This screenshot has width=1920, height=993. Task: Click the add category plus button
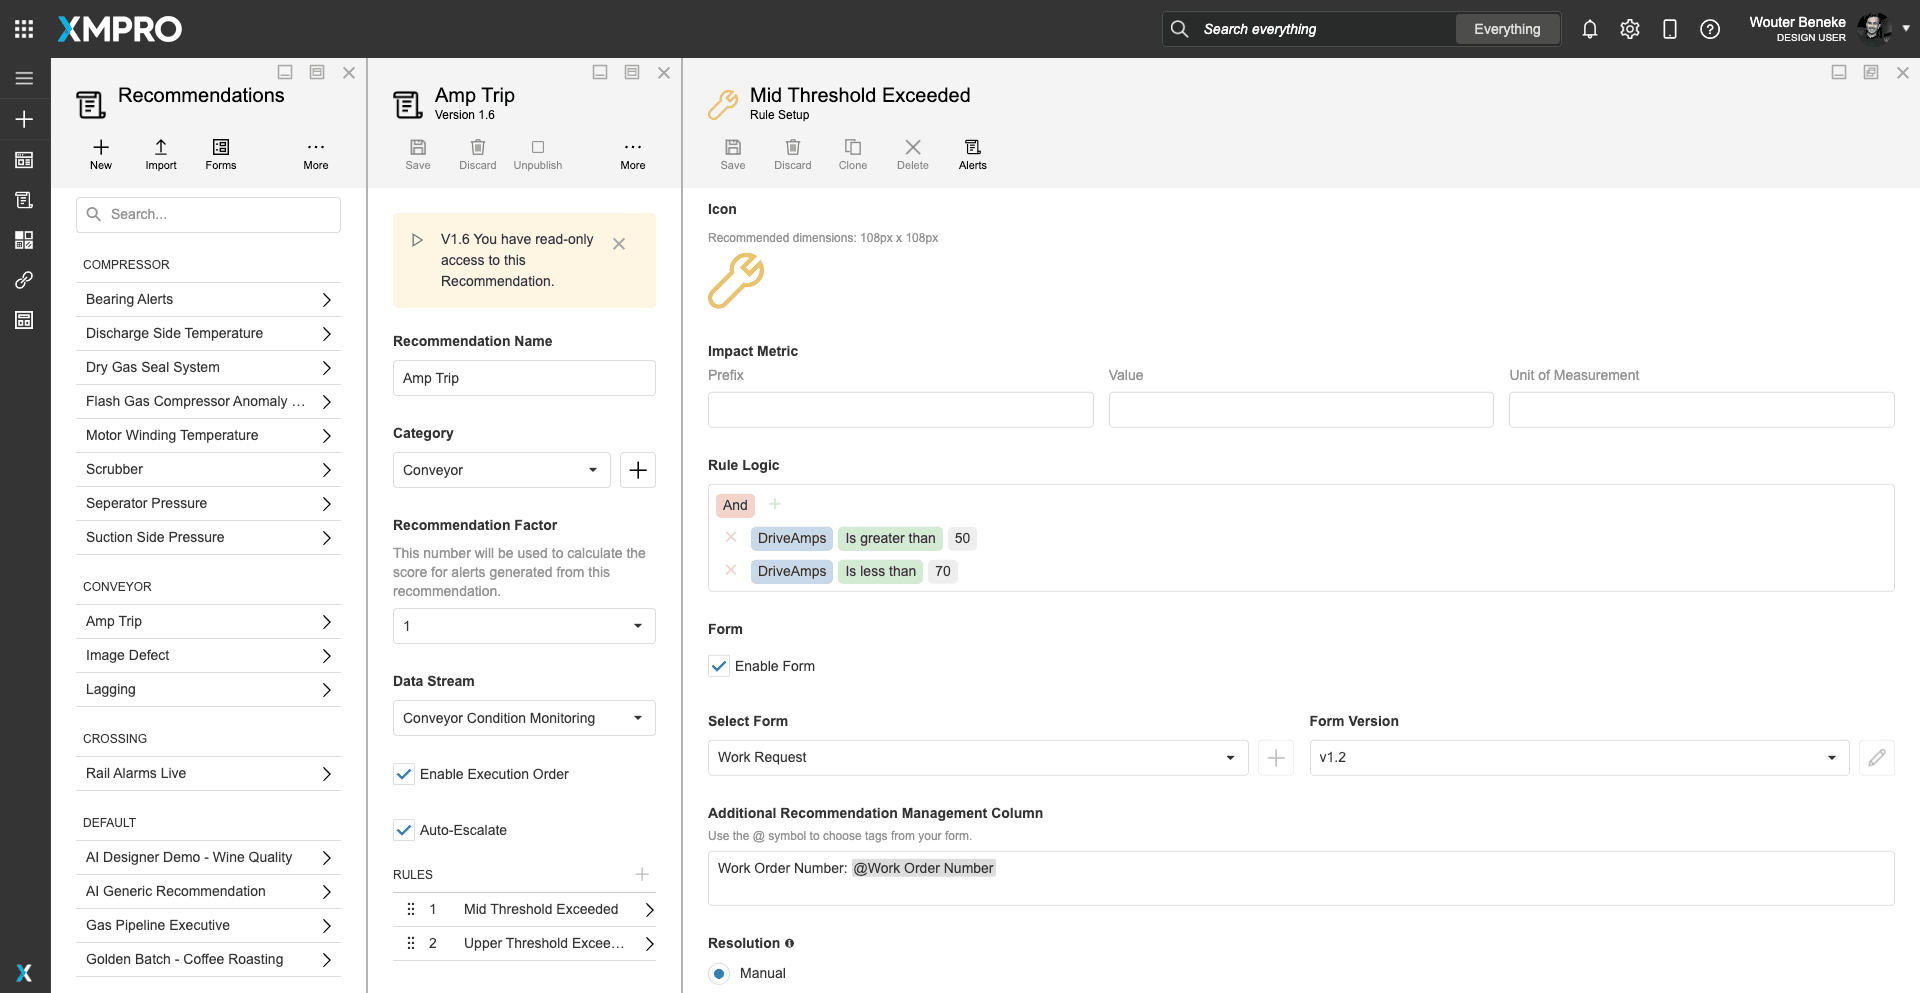638,470
